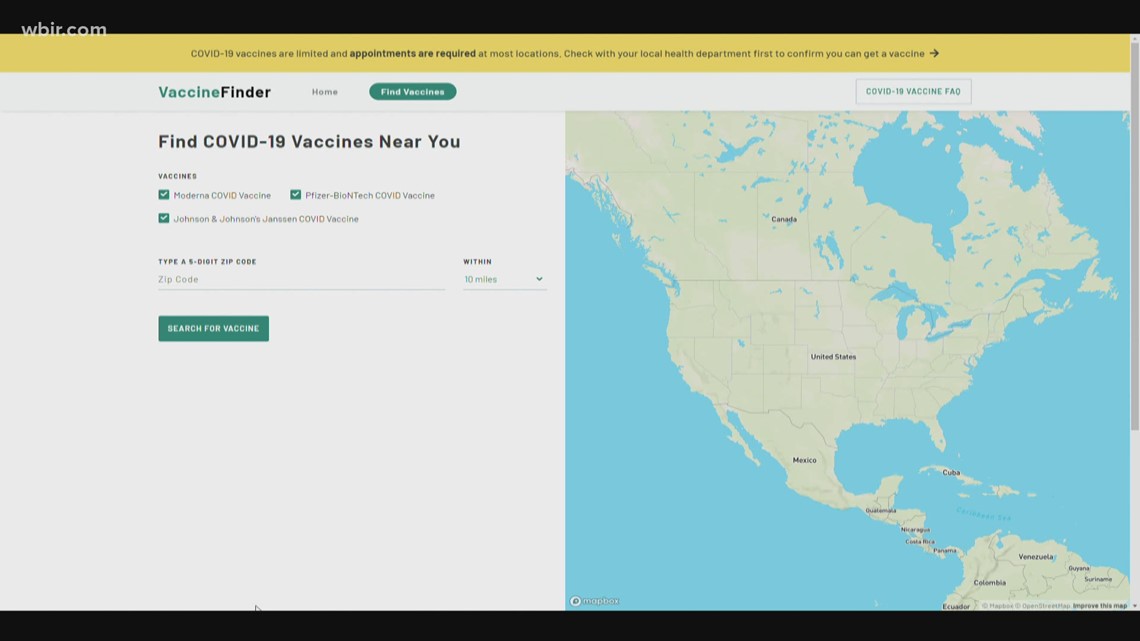This screenshot has height=641, width=1140.
Task: Click the Find COVID-19 Vaccines Near You heading
Action: coord(309,141)
